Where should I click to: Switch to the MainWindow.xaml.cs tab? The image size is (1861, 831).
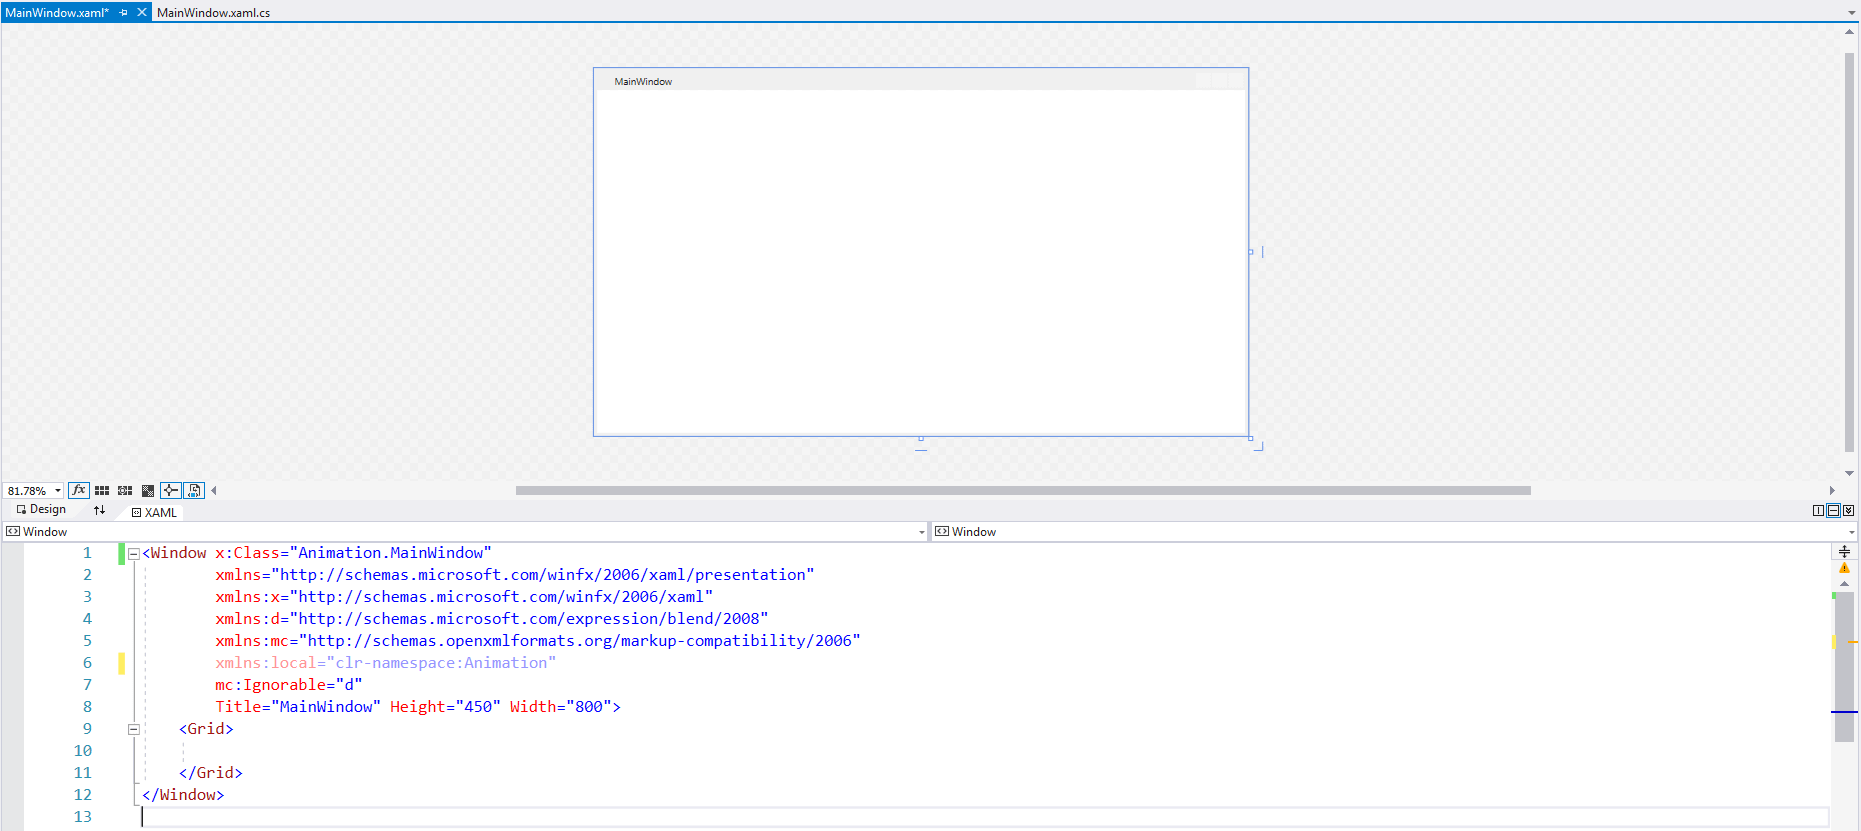click(x=213, y=13)
